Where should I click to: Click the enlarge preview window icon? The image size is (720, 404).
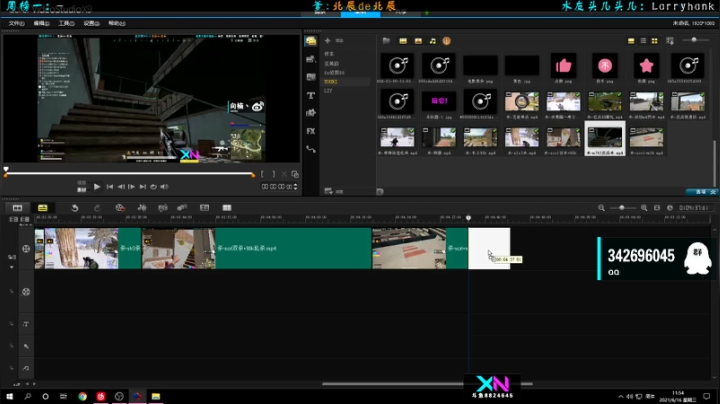tap(295, 174)
